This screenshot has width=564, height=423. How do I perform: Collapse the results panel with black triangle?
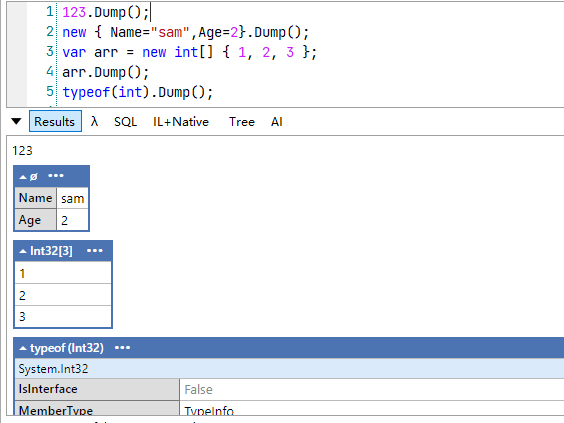pyautogui.click(x=16, y=121)
